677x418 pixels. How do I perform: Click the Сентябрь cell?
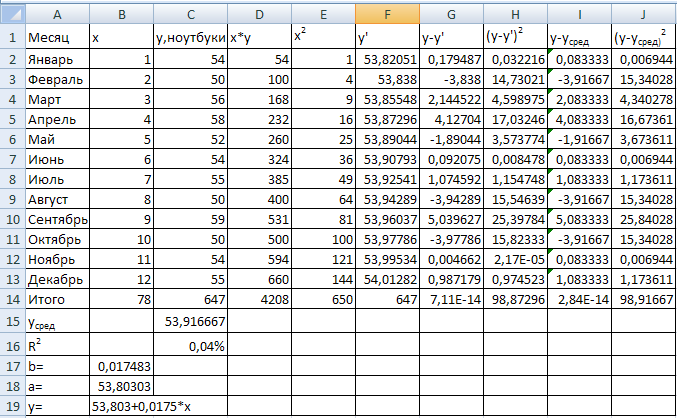[x=57, y=219]
